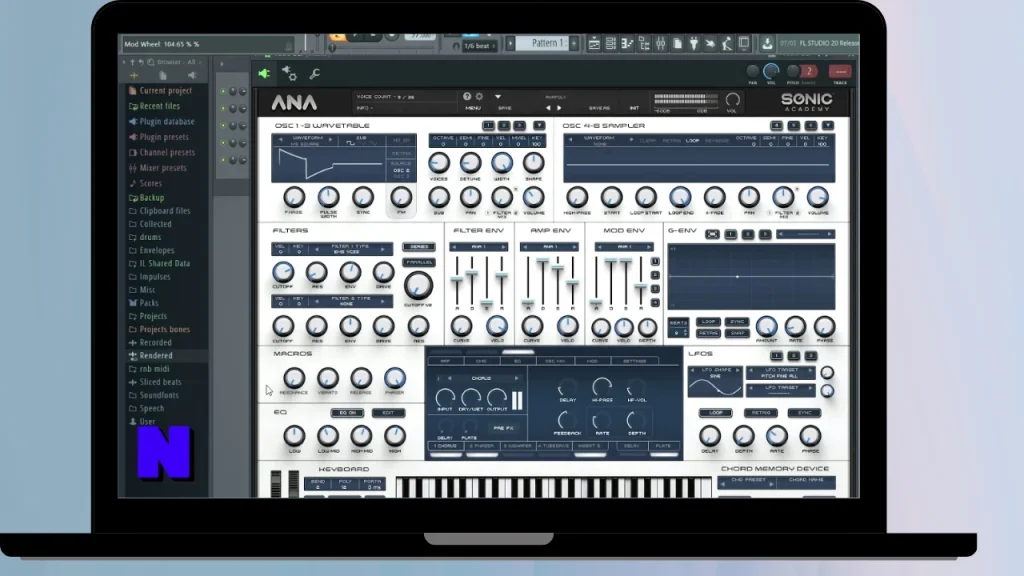Select G-ENV number 3 button
Viewport: 1024px width, 576px height.
coord(764,234)
